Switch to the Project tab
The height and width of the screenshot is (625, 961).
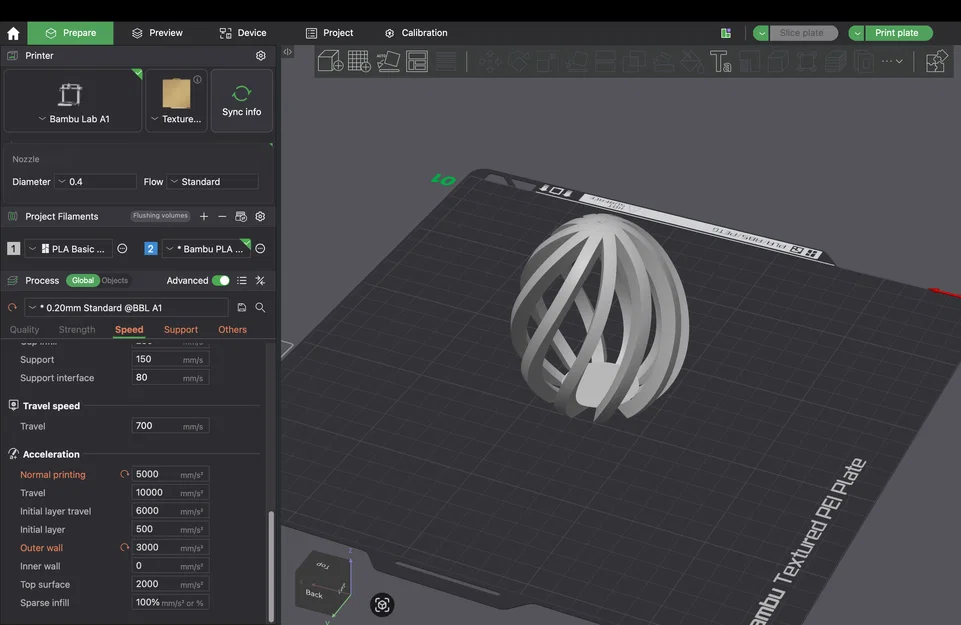[330, 33]
